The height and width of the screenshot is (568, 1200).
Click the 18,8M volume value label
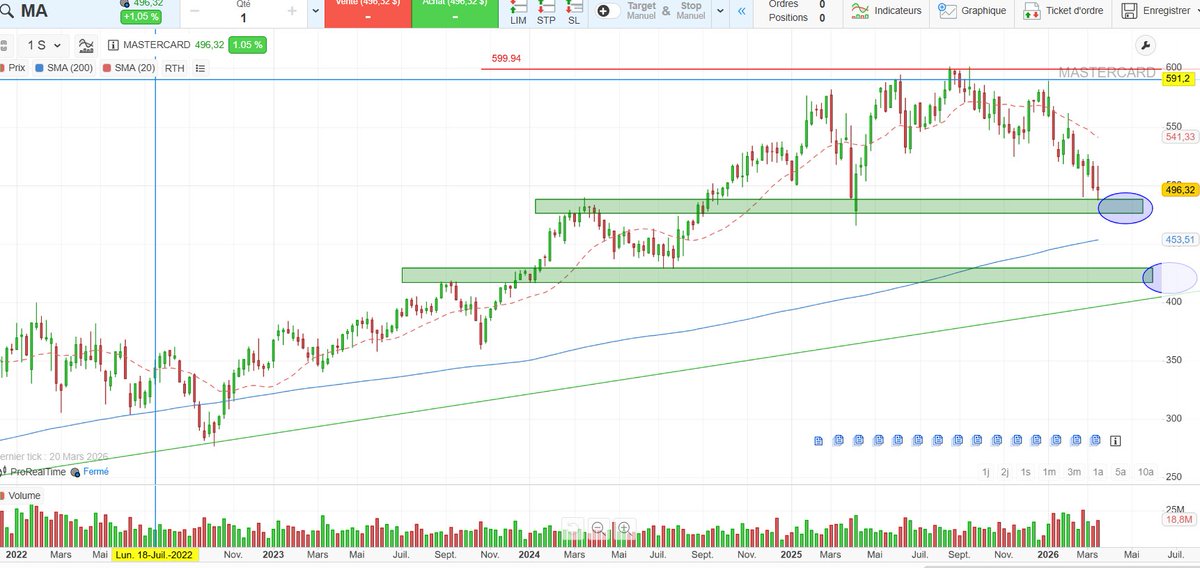1179,520
